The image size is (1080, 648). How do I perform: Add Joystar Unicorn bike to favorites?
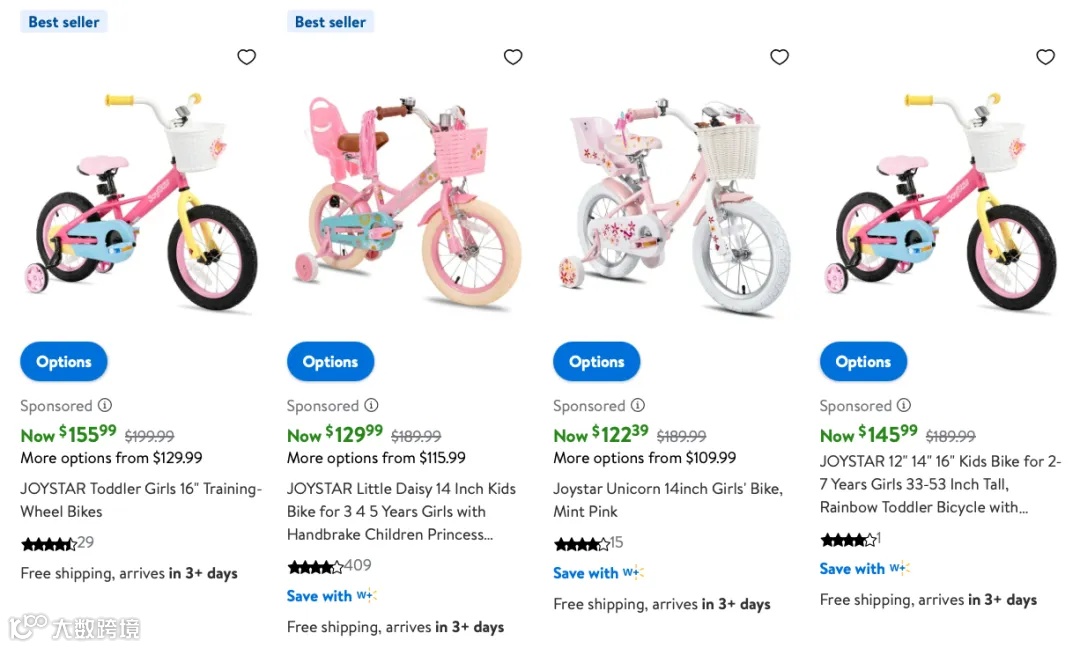[780, 57]
